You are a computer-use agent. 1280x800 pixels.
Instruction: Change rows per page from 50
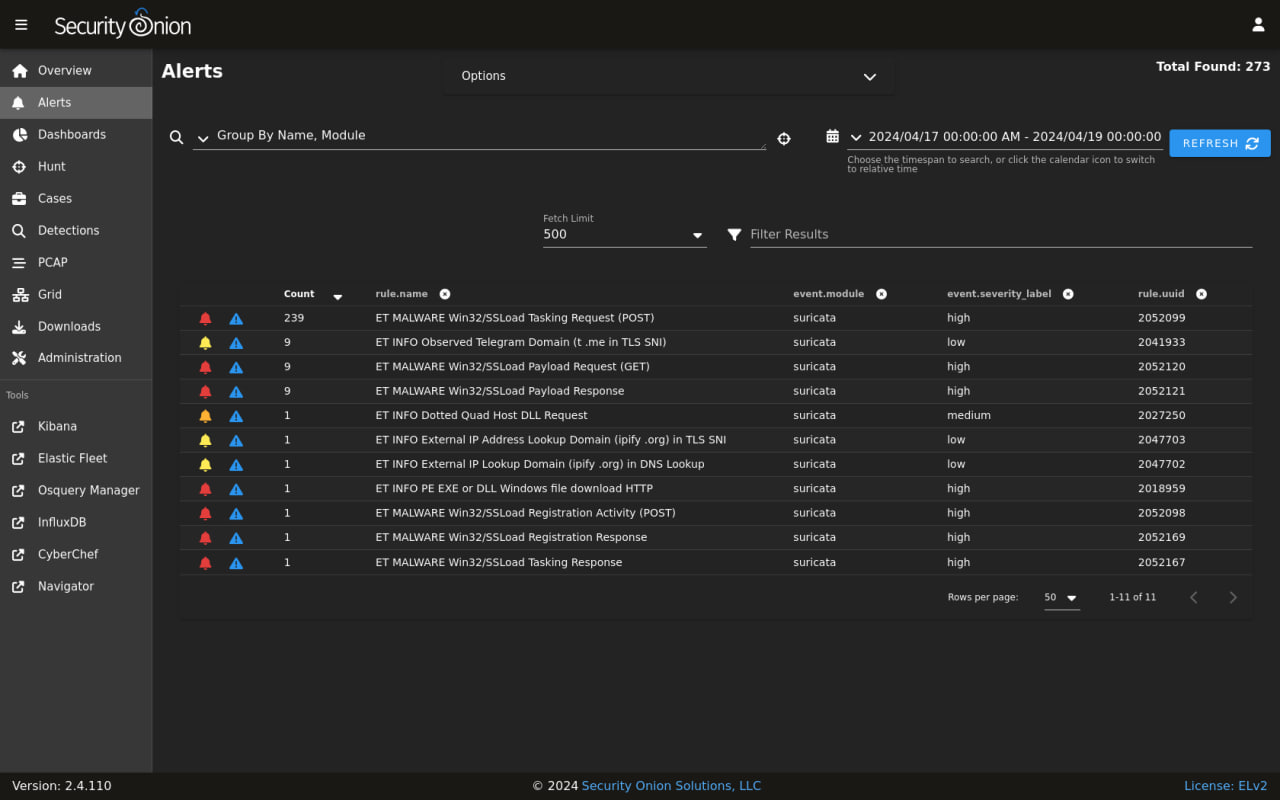pyautogui.click(x=1062, y=598)
